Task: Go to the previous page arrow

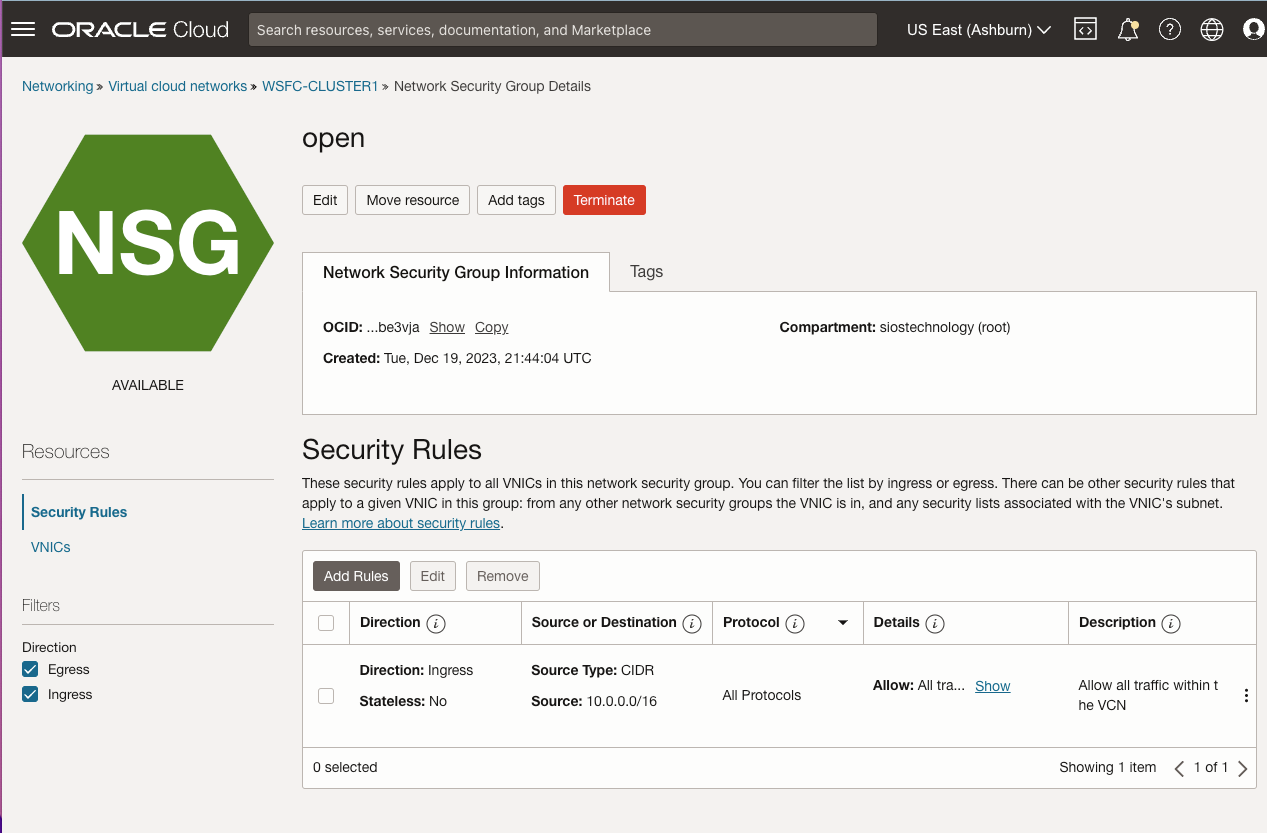Action: coord(1180,768)
